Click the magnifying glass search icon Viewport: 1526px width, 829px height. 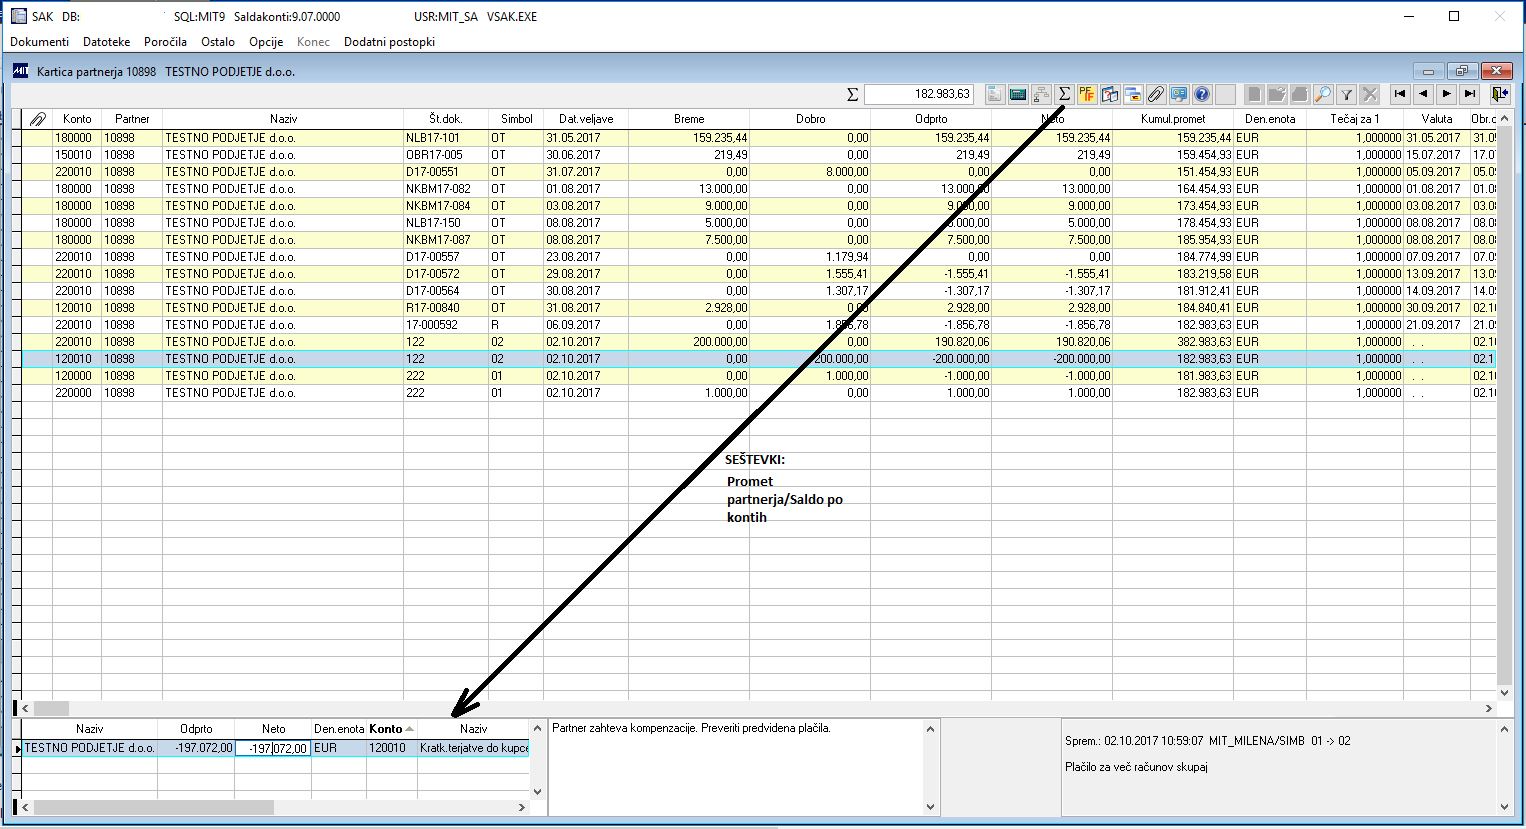tap(1323, 94)
